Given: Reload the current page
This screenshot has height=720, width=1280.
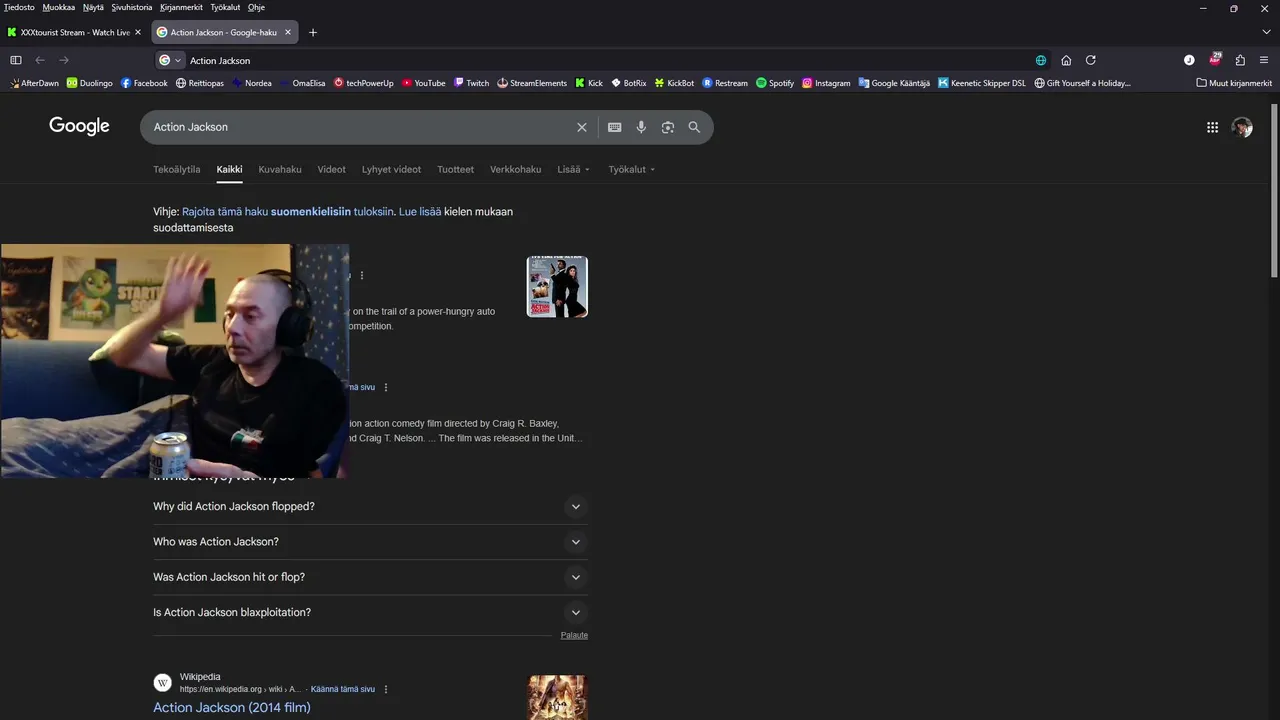Looking at the screenshot, I should pos(1091,60).
